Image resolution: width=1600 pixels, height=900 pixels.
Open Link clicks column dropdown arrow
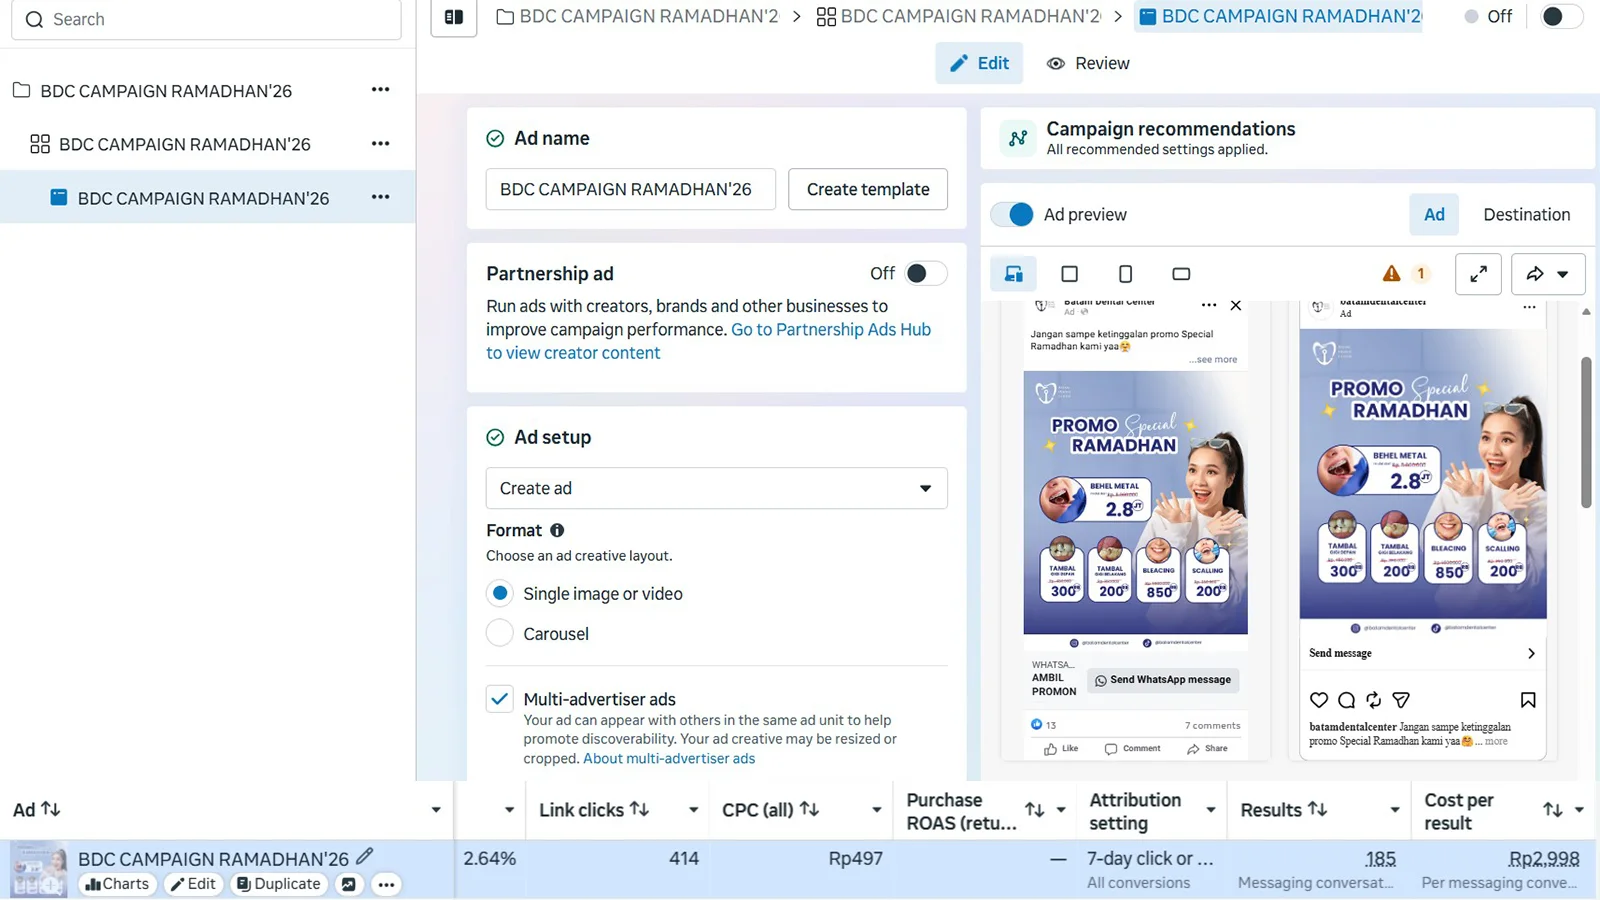pyautogui.click(x=693, y=810)
